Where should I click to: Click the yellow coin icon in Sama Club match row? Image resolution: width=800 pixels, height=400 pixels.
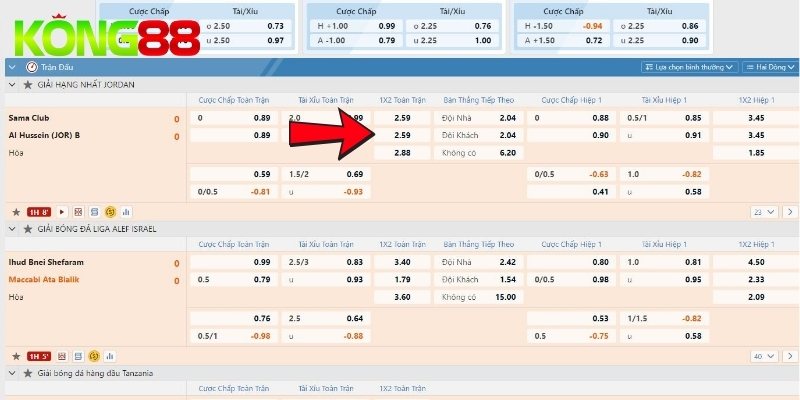pyautogui.click(x=110, y=212)
